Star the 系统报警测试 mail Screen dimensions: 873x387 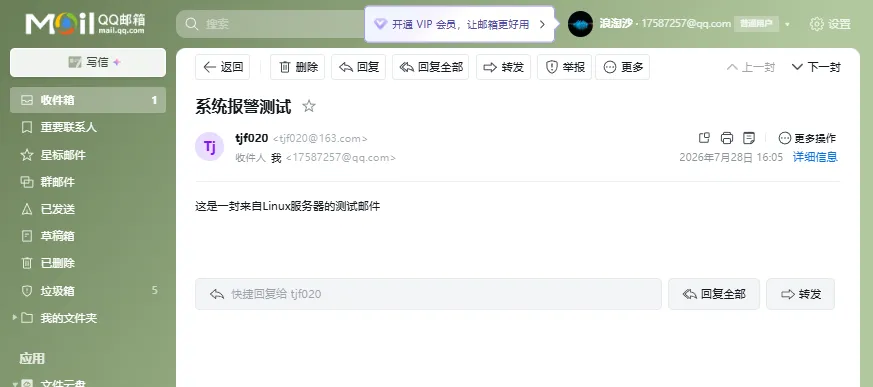point(309,106)
